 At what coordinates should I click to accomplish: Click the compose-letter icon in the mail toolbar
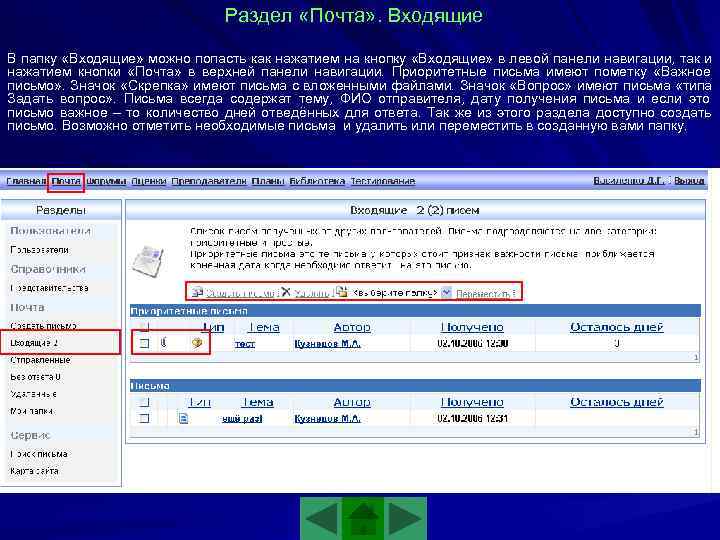(197, 292)
